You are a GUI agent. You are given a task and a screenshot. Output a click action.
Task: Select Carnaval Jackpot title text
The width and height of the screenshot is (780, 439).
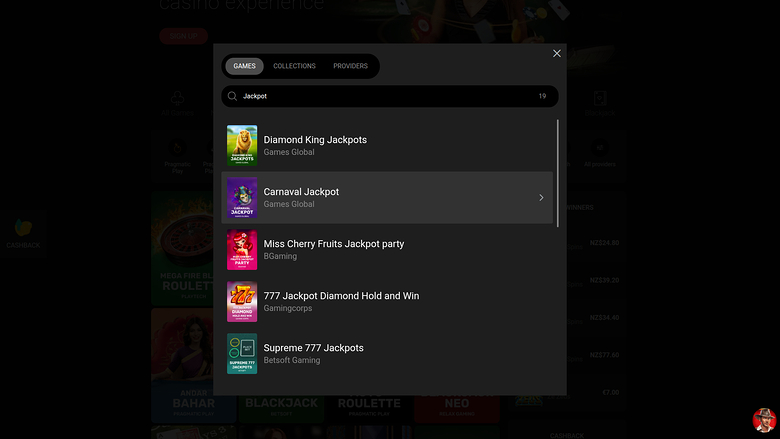(301, 192)
